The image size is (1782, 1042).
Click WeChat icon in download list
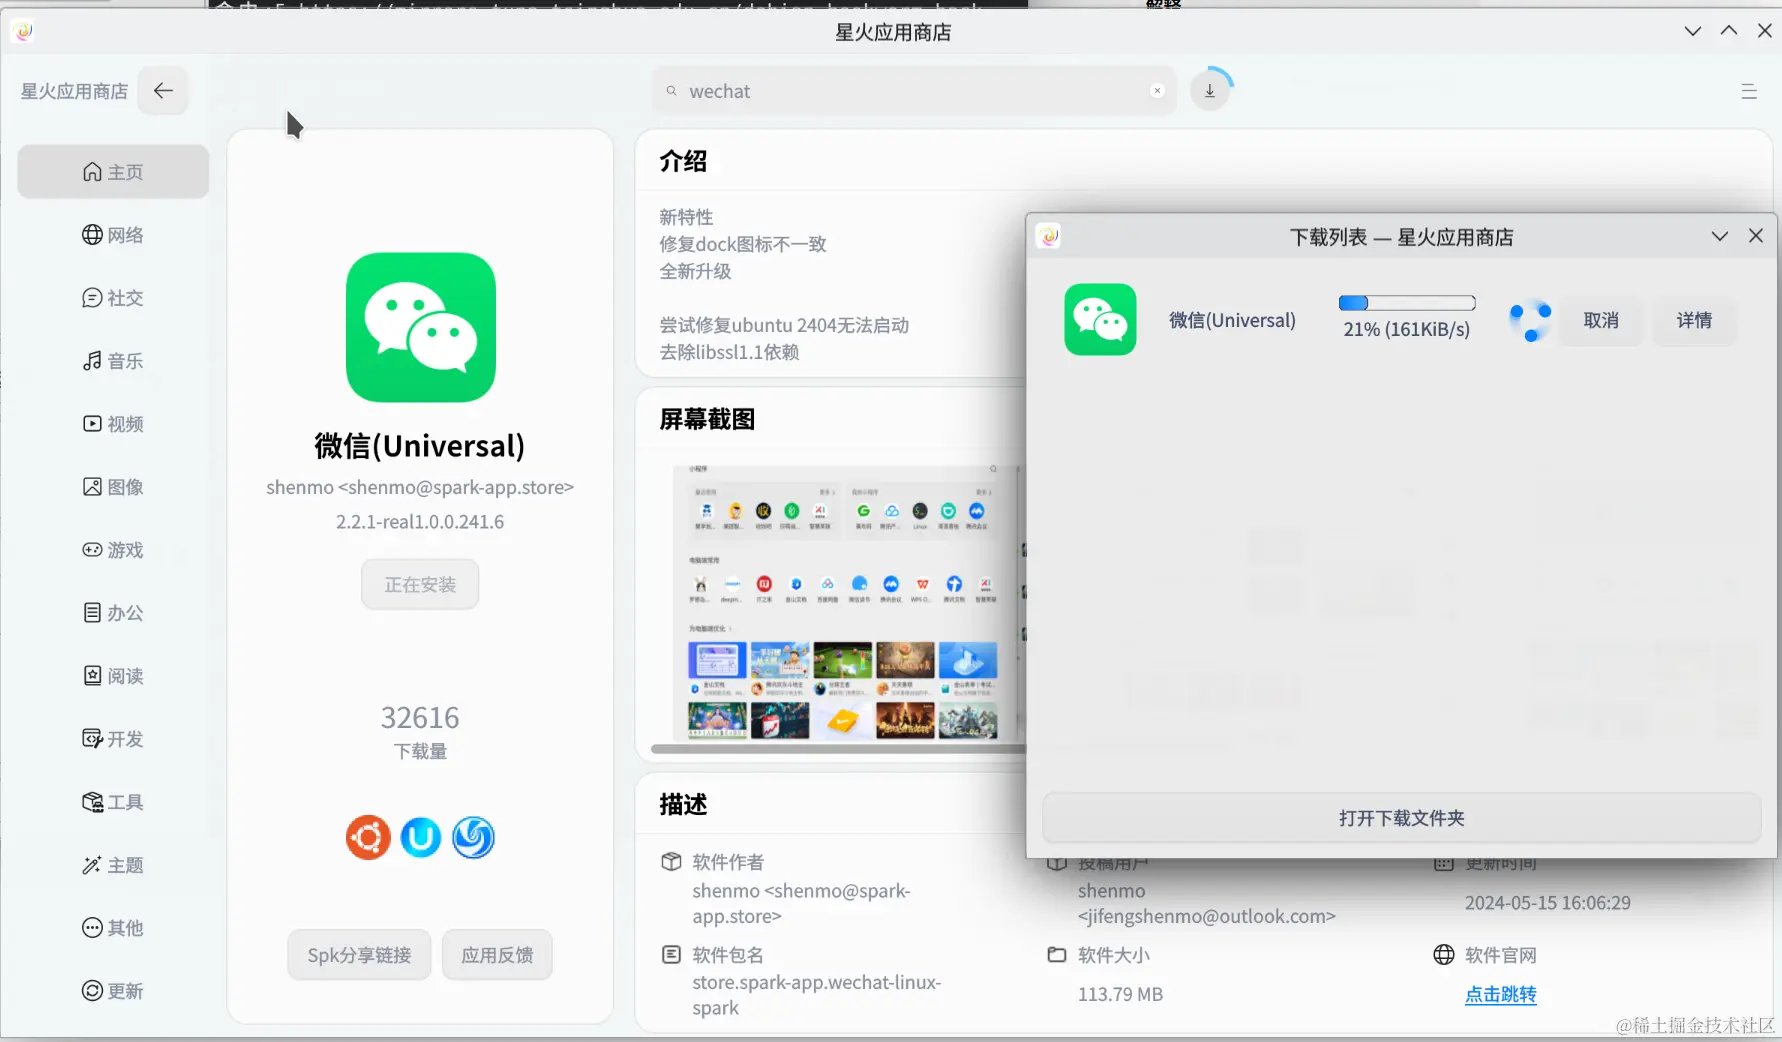click(x=1100, y=320)
